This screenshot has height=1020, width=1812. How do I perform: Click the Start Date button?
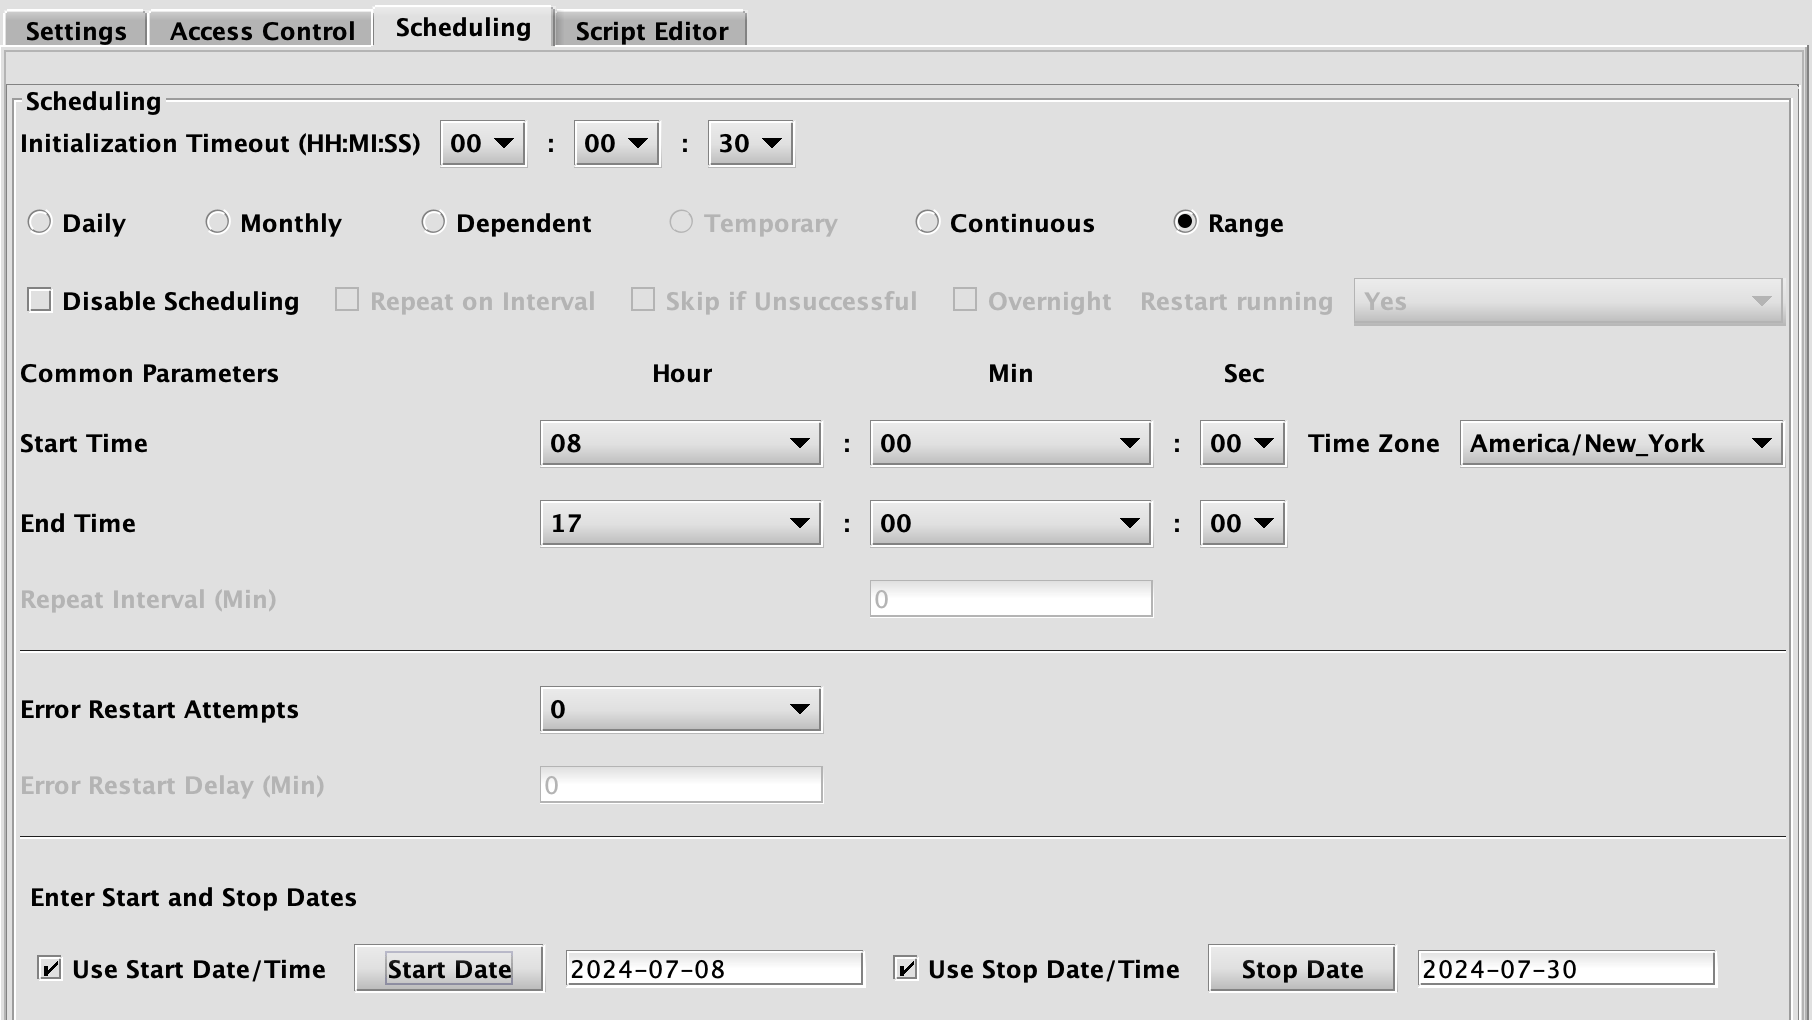449,968
